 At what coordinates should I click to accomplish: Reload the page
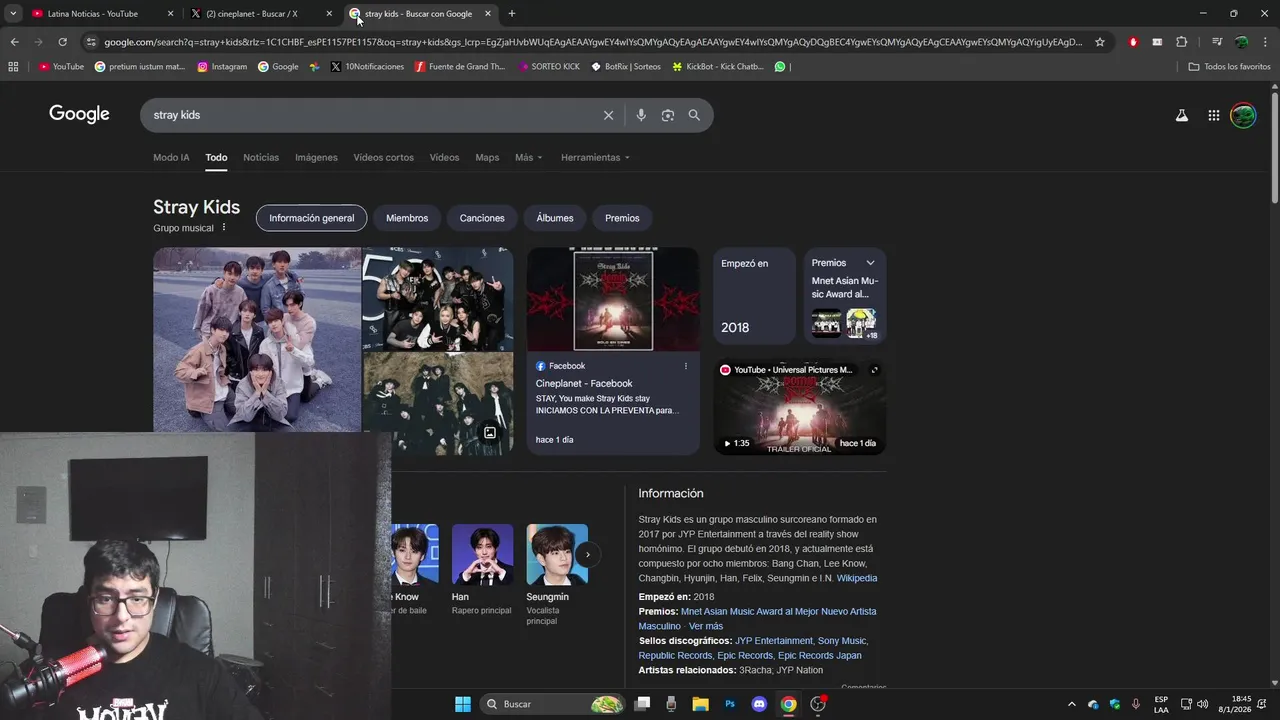[x=62, y=42]
